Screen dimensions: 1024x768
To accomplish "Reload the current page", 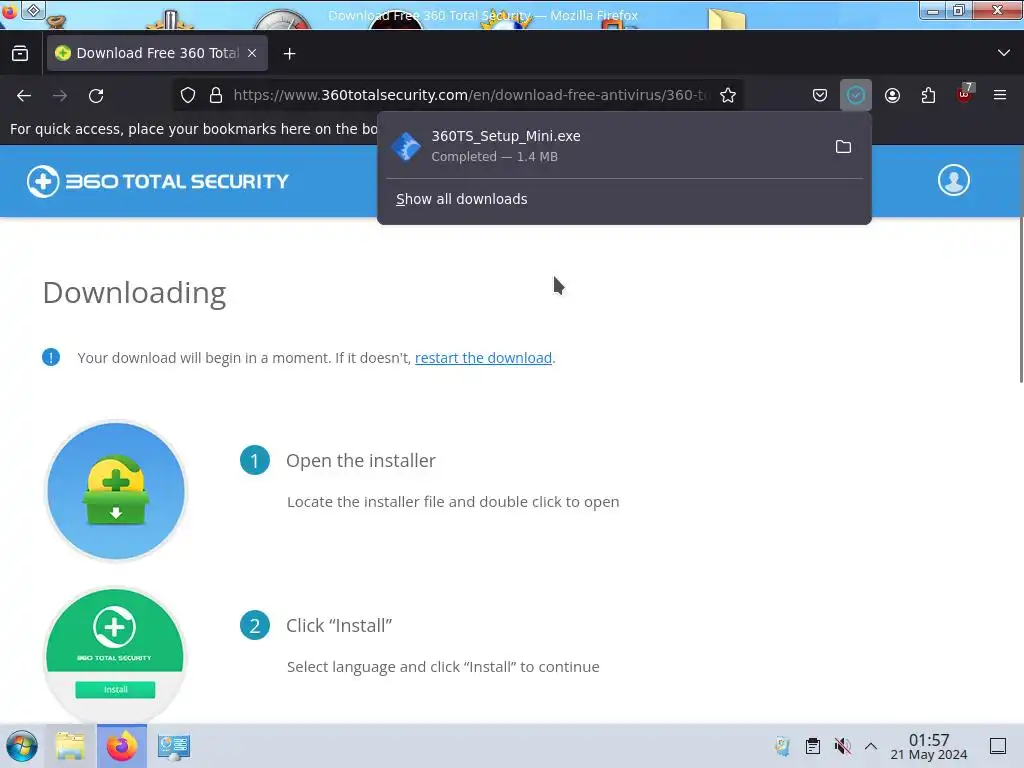I will [96, 95].
